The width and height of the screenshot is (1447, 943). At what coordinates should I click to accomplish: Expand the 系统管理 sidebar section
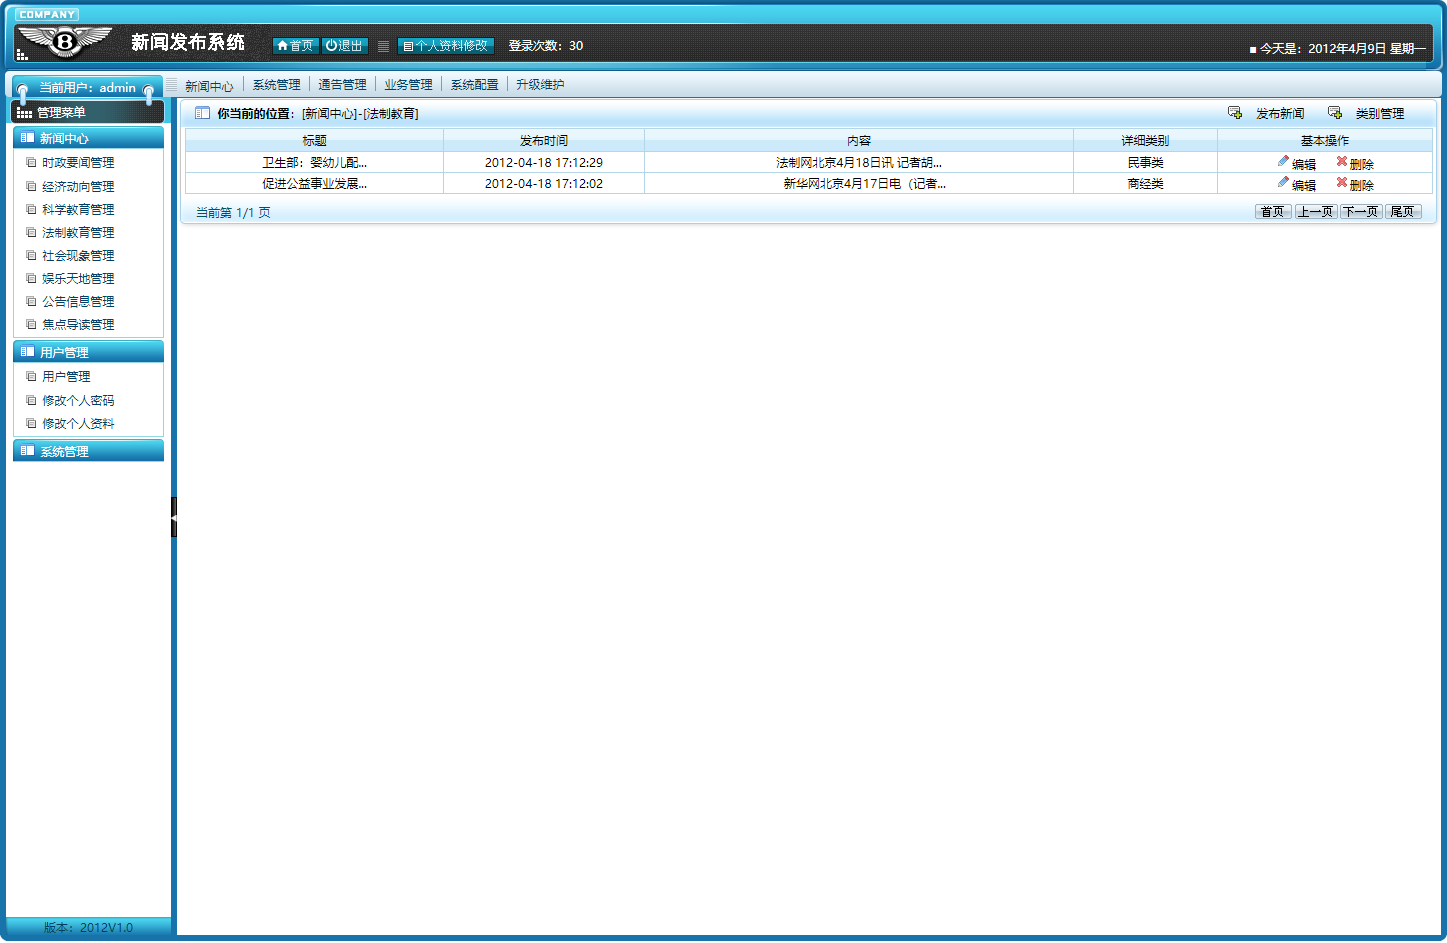[x=88, y=451]
